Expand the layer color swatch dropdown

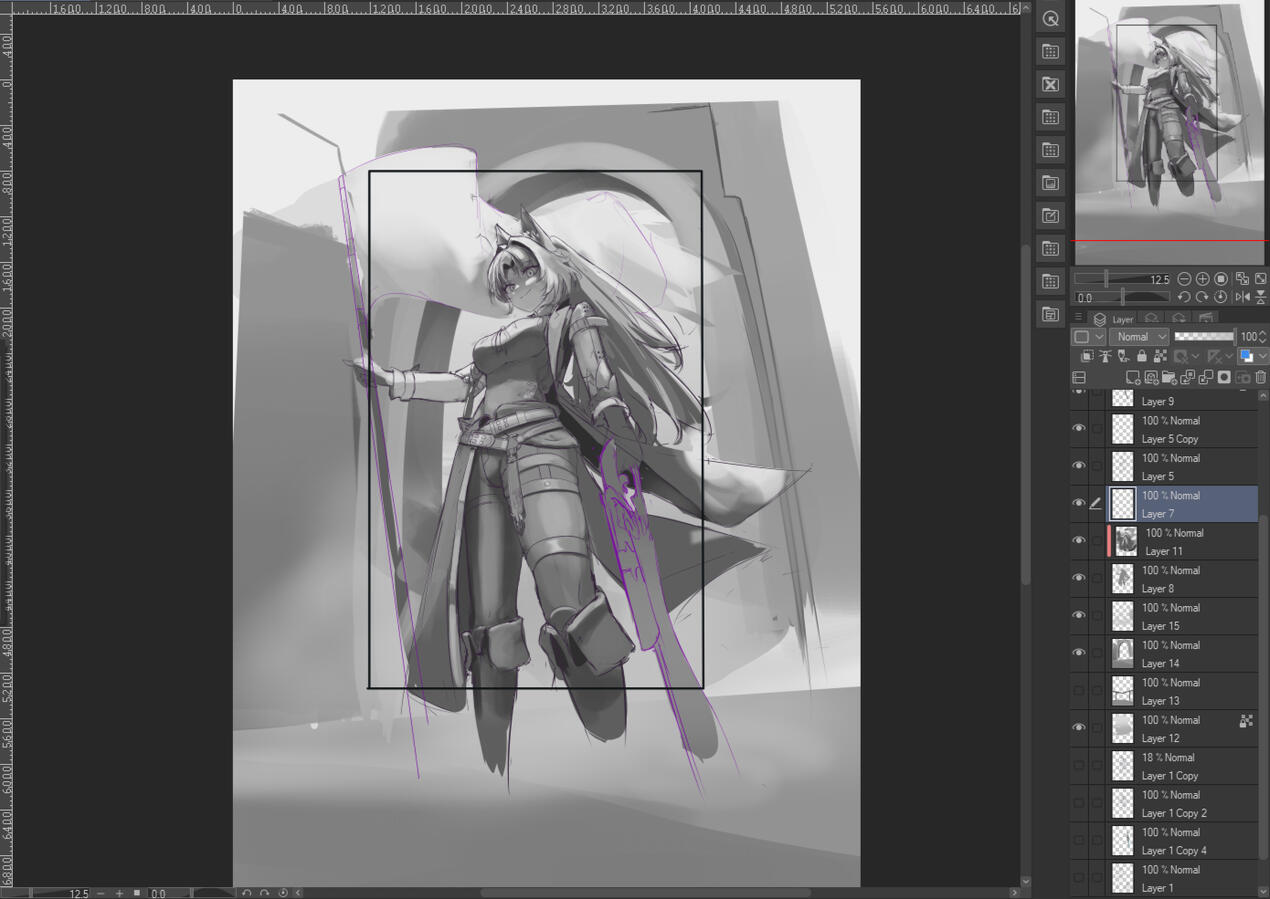(x=1262, y=355)
